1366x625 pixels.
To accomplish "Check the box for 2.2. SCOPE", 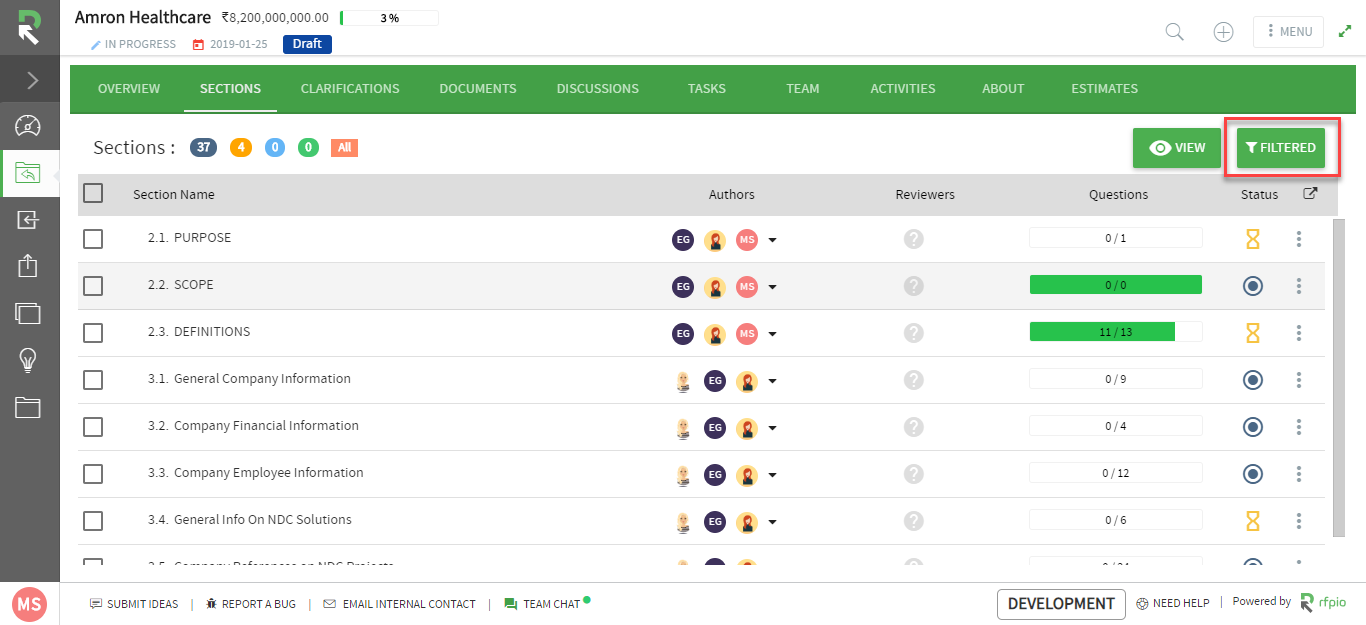I will (93, 286).
